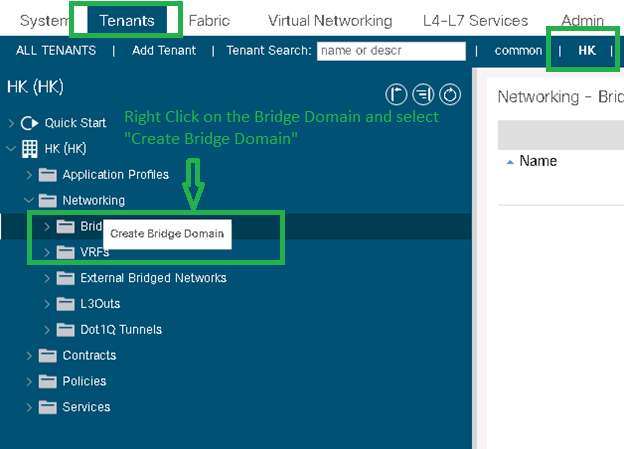
Task: Select Policies in the tree
Action: 84,381
